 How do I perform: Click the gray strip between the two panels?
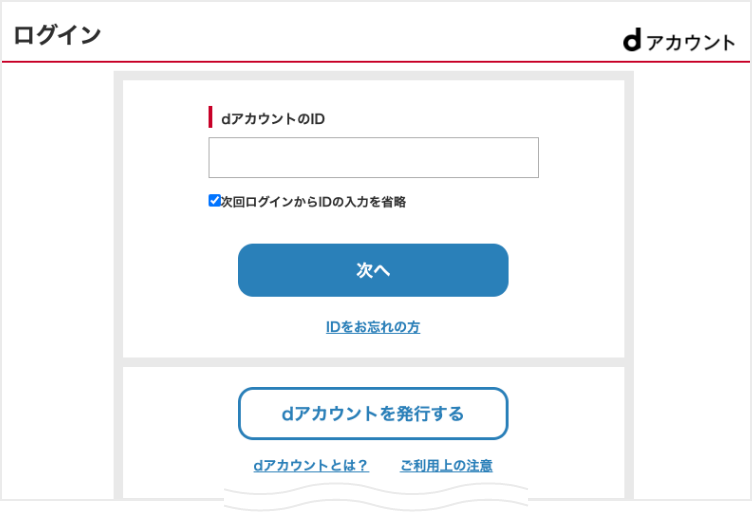[x=373, y=362]
